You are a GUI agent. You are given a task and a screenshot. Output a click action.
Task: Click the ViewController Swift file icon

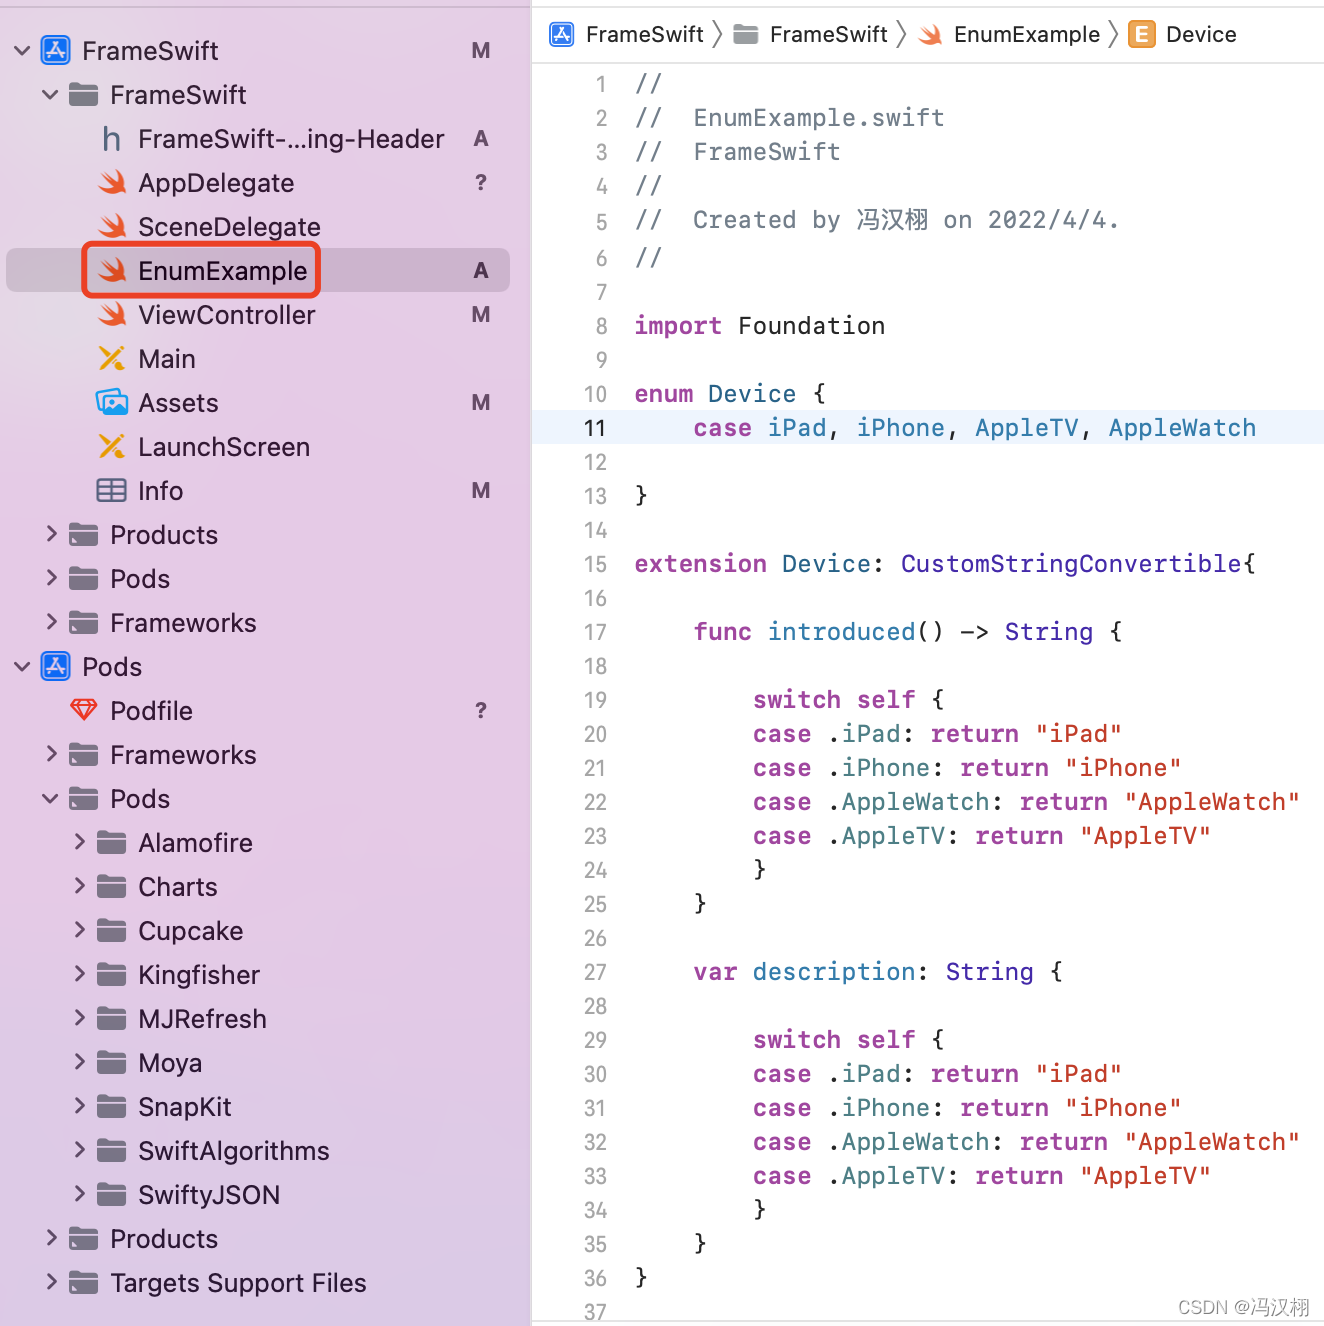click(x=112, y=314)
